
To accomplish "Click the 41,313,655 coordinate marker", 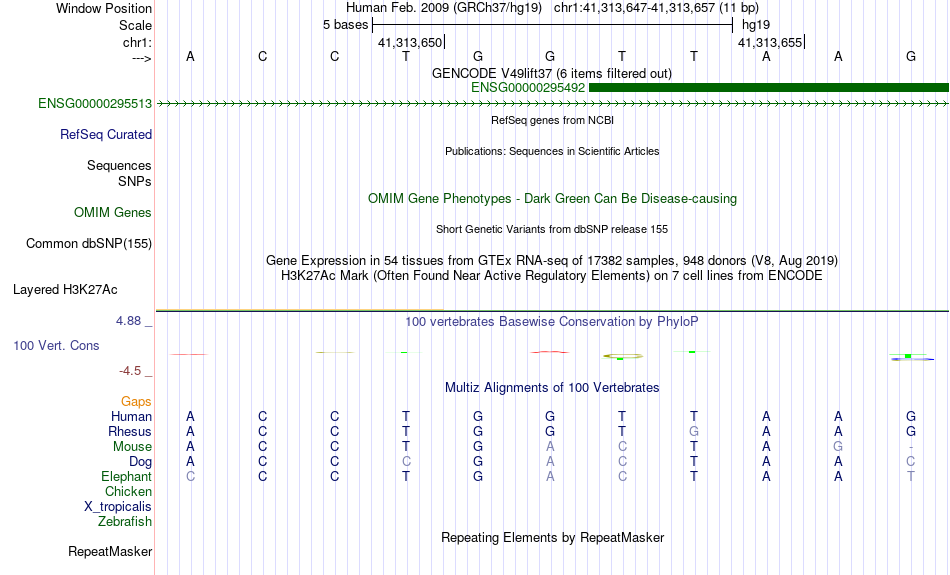I will 769,42.
